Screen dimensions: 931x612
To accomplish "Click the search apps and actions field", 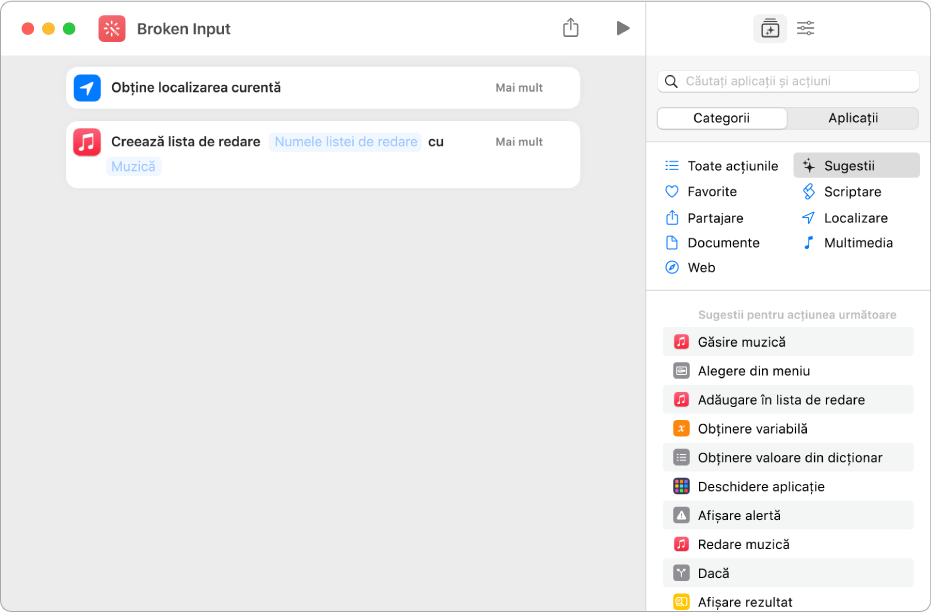I will tap(788, 81).
